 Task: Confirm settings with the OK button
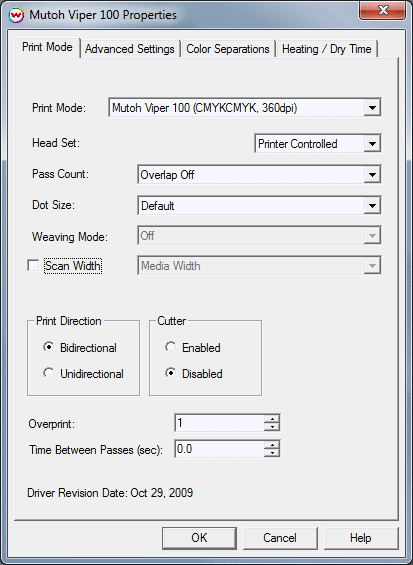(199, 538)
